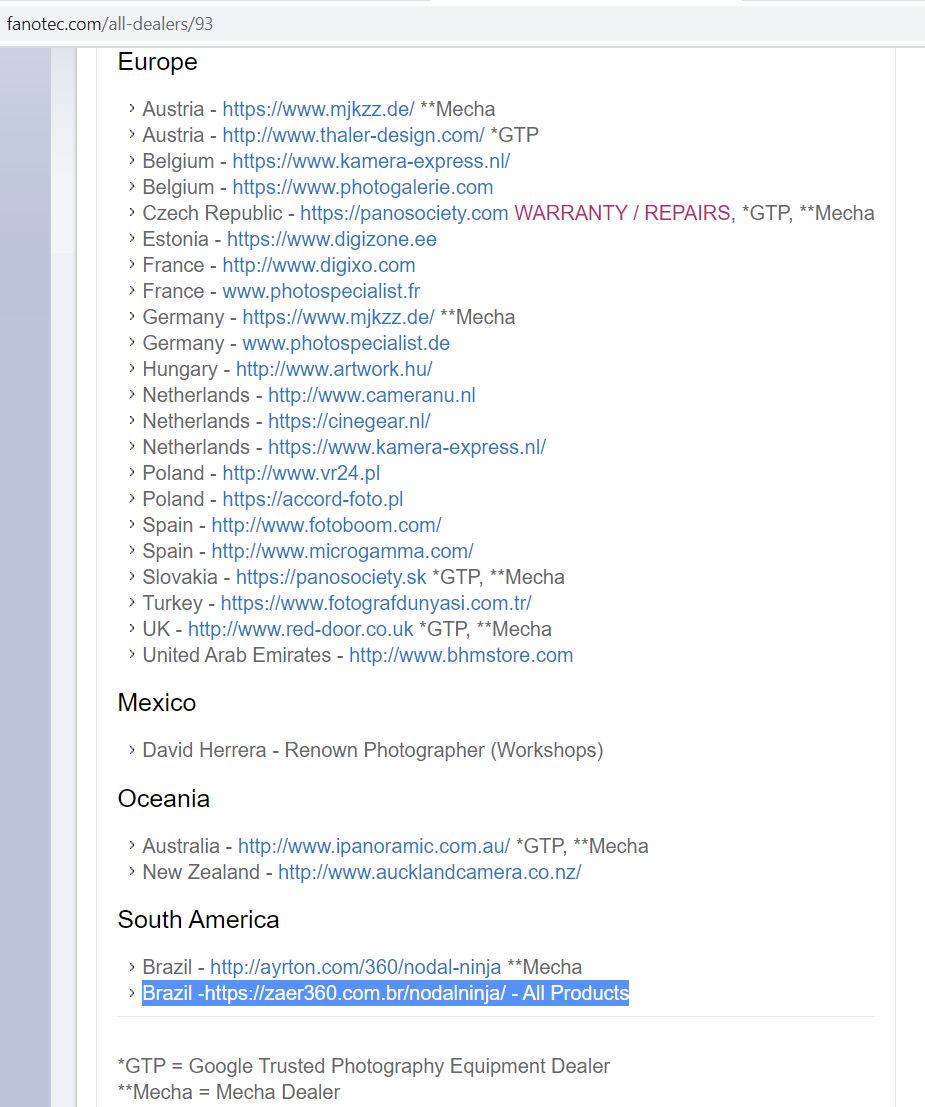
Task: Click the United Arab Emirates label
Action: point(237,656)
